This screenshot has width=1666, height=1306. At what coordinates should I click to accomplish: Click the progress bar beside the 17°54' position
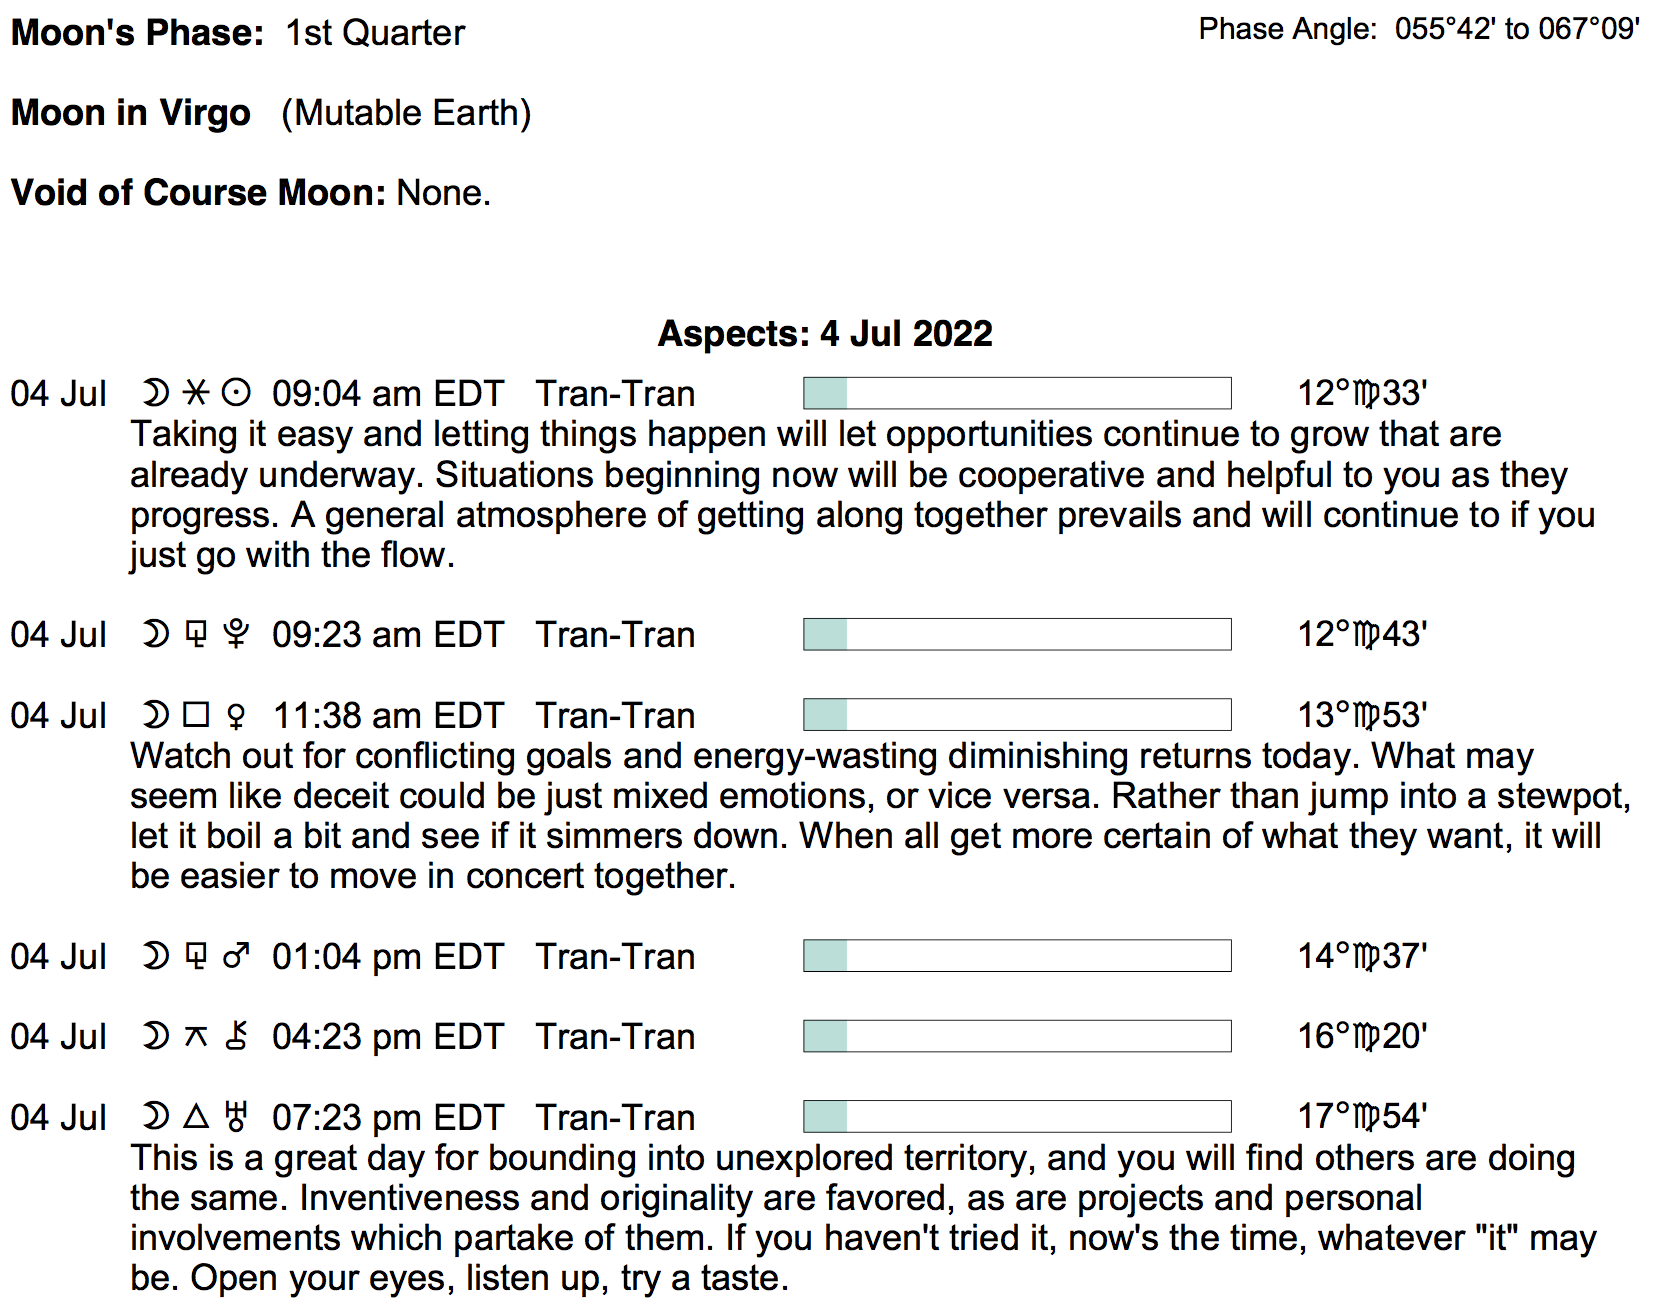1017,1116
